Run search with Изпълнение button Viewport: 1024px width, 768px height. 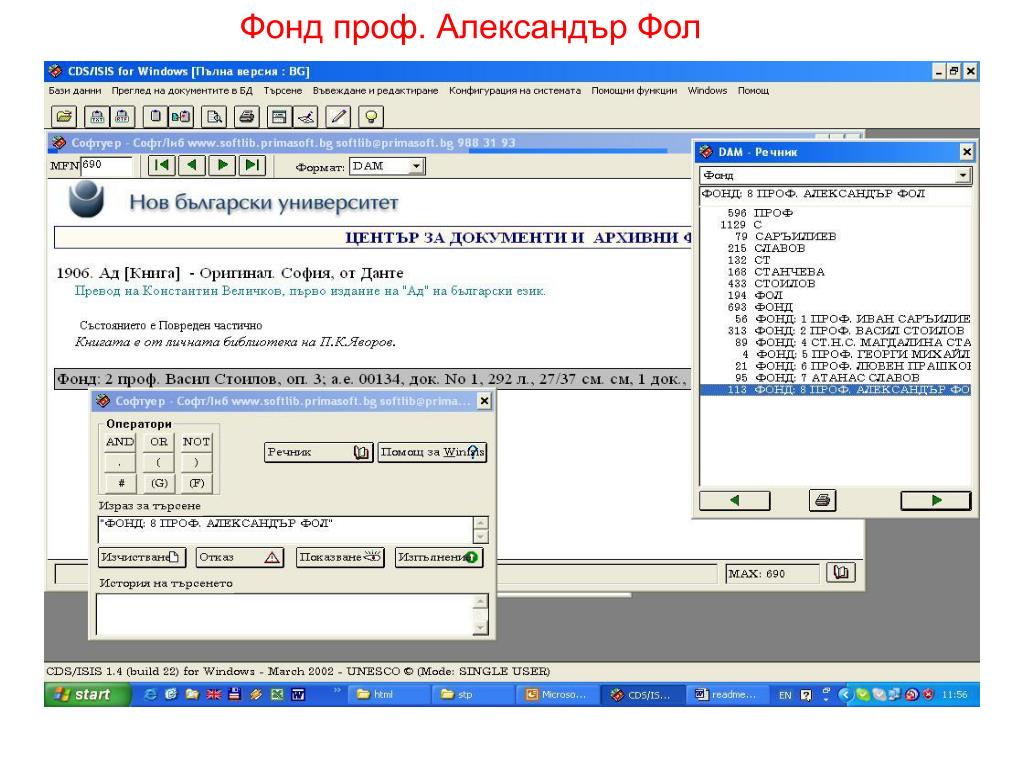click(x=439, y=557)
